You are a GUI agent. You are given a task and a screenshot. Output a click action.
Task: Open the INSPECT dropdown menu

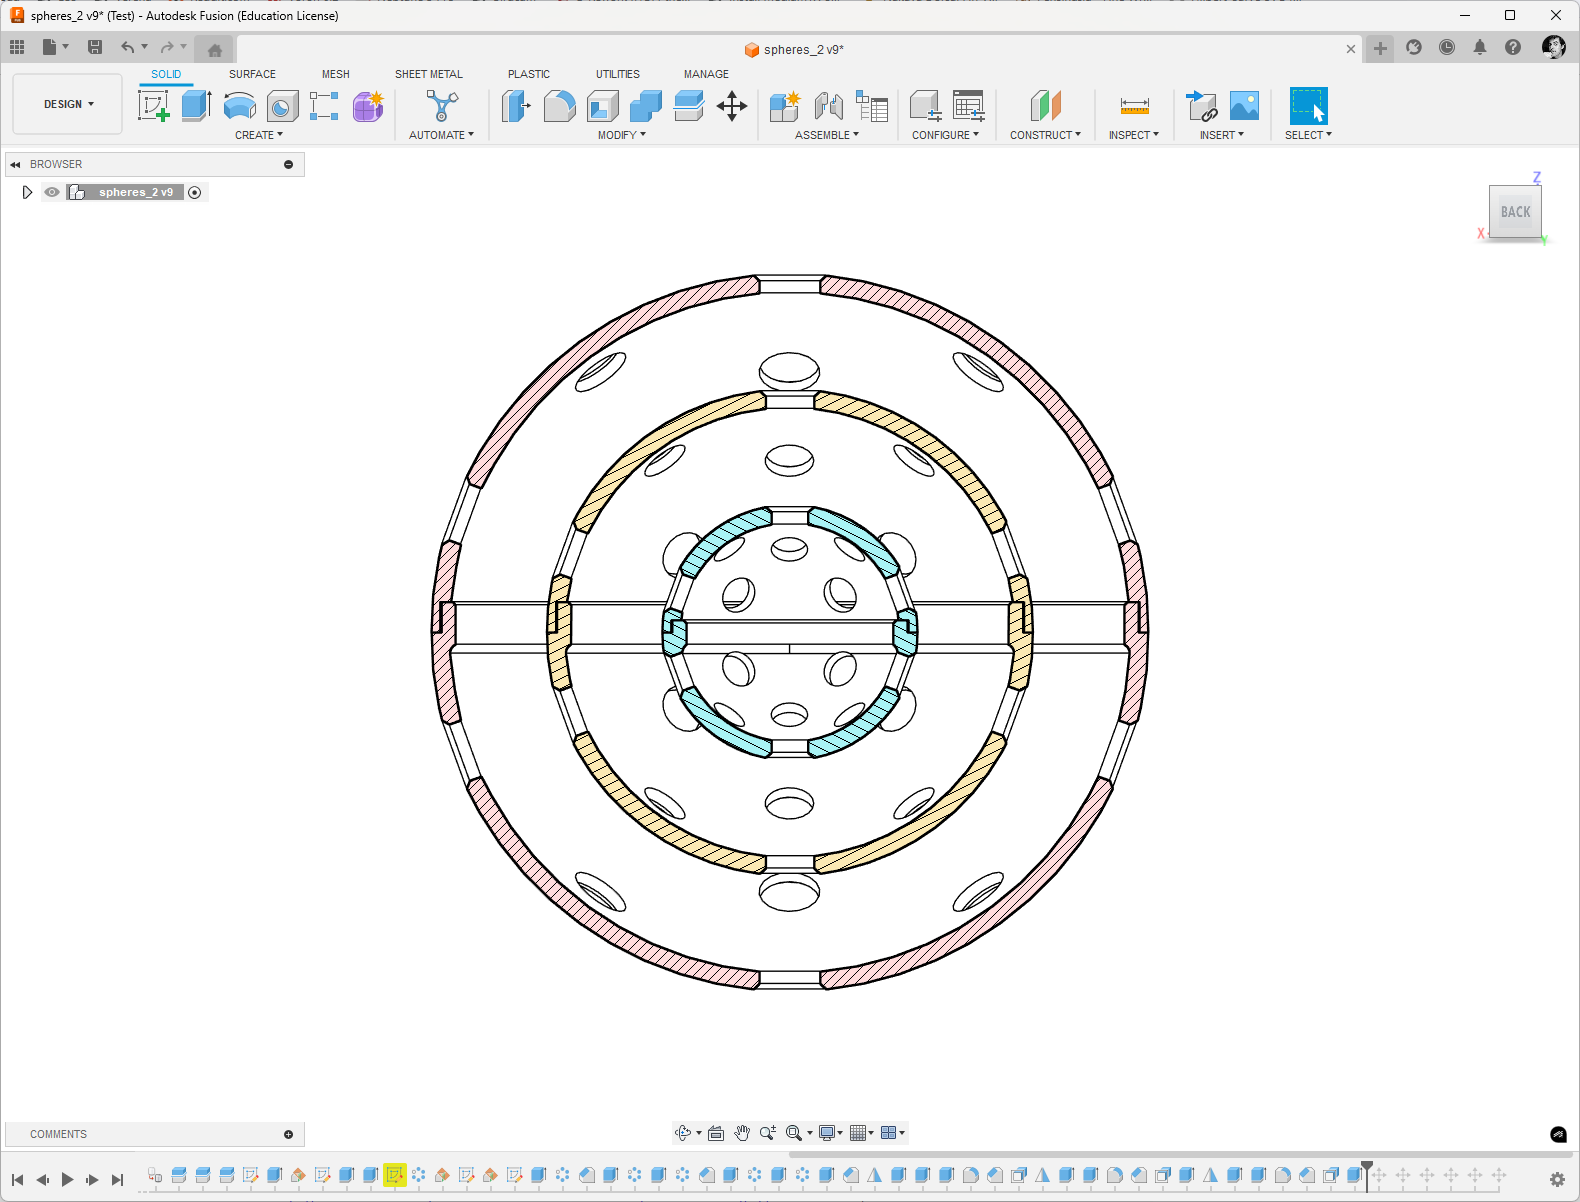coord(1134,135)
